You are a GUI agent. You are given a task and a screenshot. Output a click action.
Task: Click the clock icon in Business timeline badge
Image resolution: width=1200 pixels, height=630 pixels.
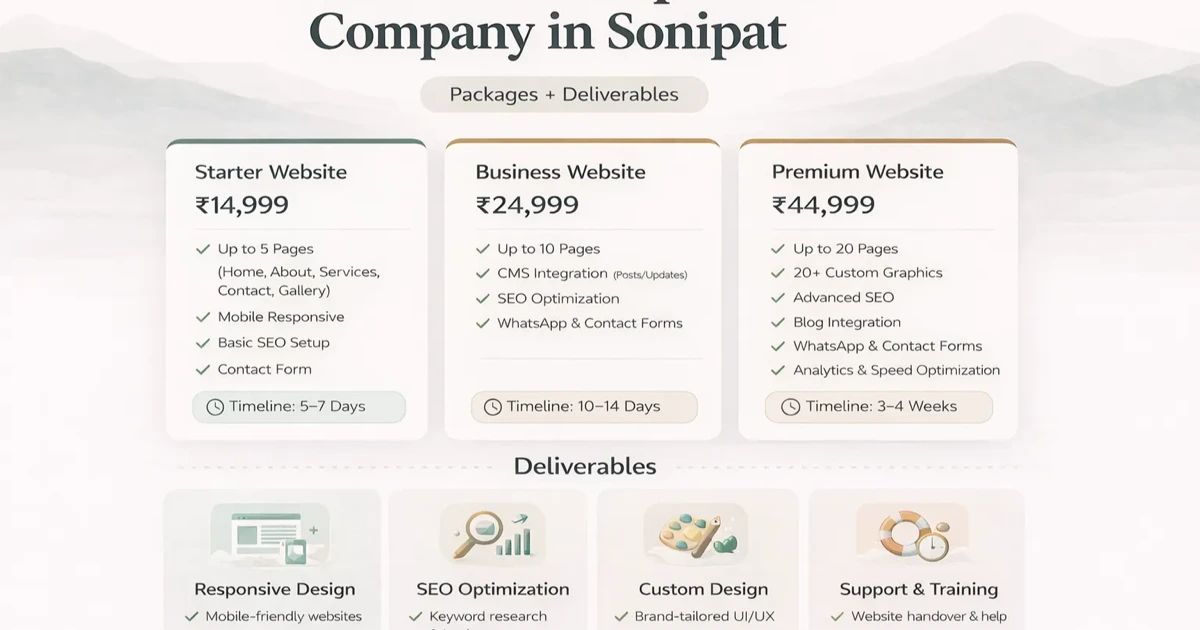click(x=491, y=407)
